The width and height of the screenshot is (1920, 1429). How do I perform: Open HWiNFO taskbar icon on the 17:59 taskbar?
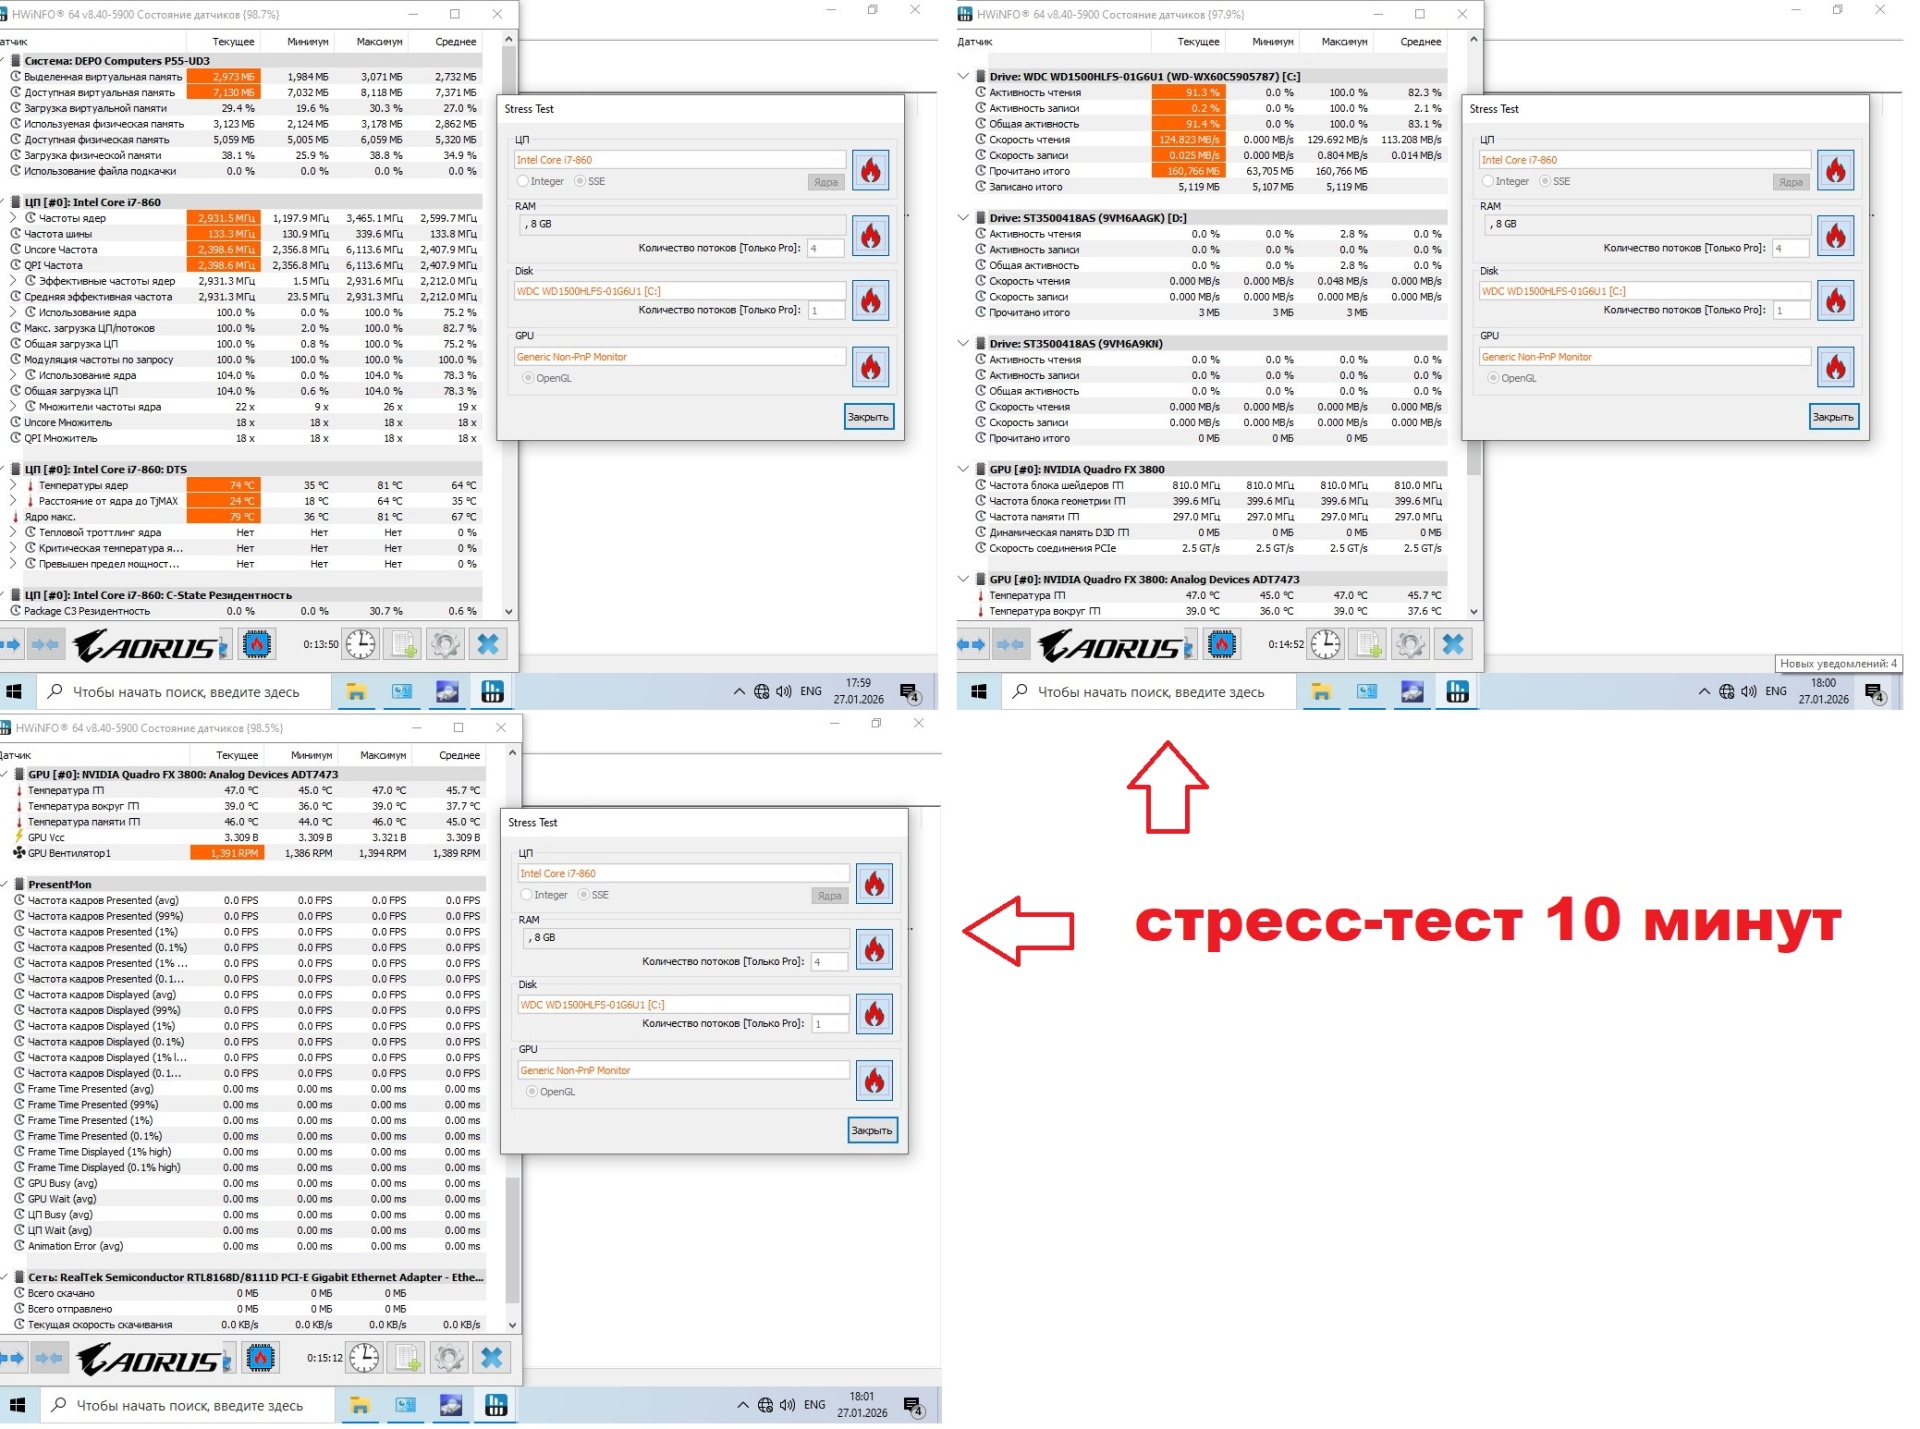492,692
